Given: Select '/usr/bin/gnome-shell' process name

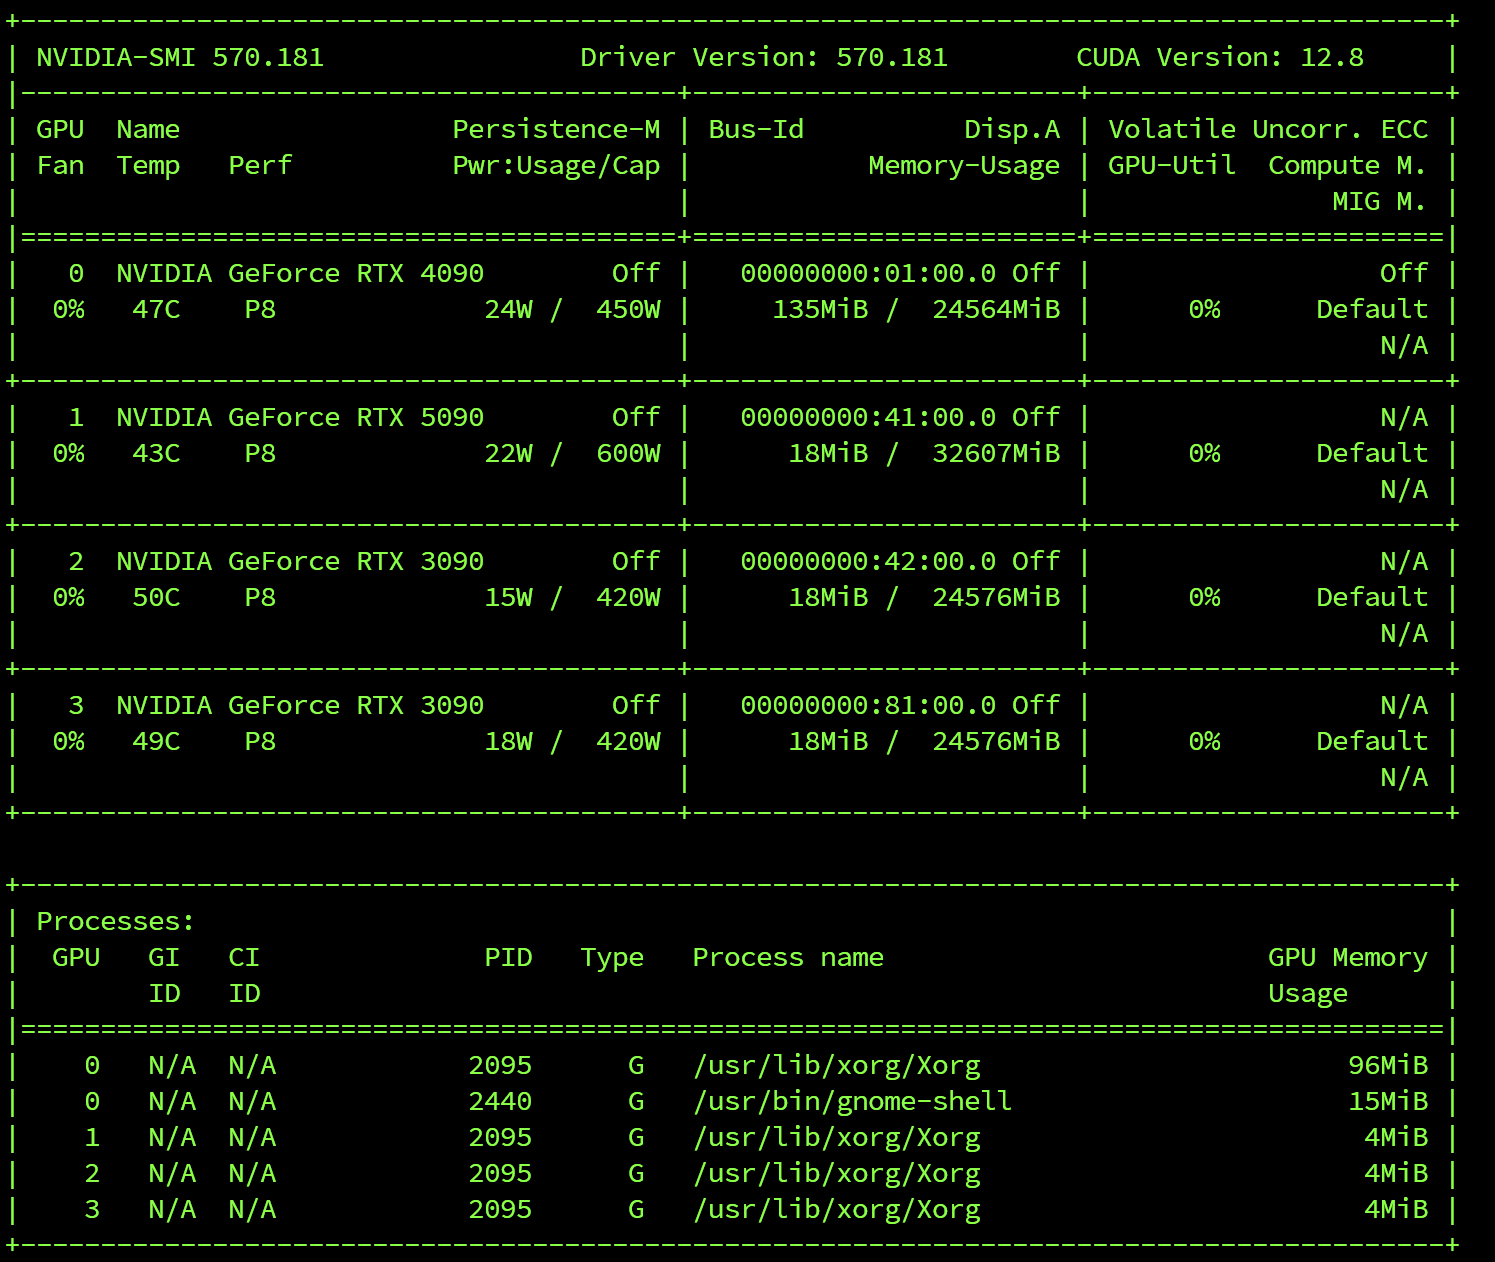Looking at the screenshot, I should 852,1101.
